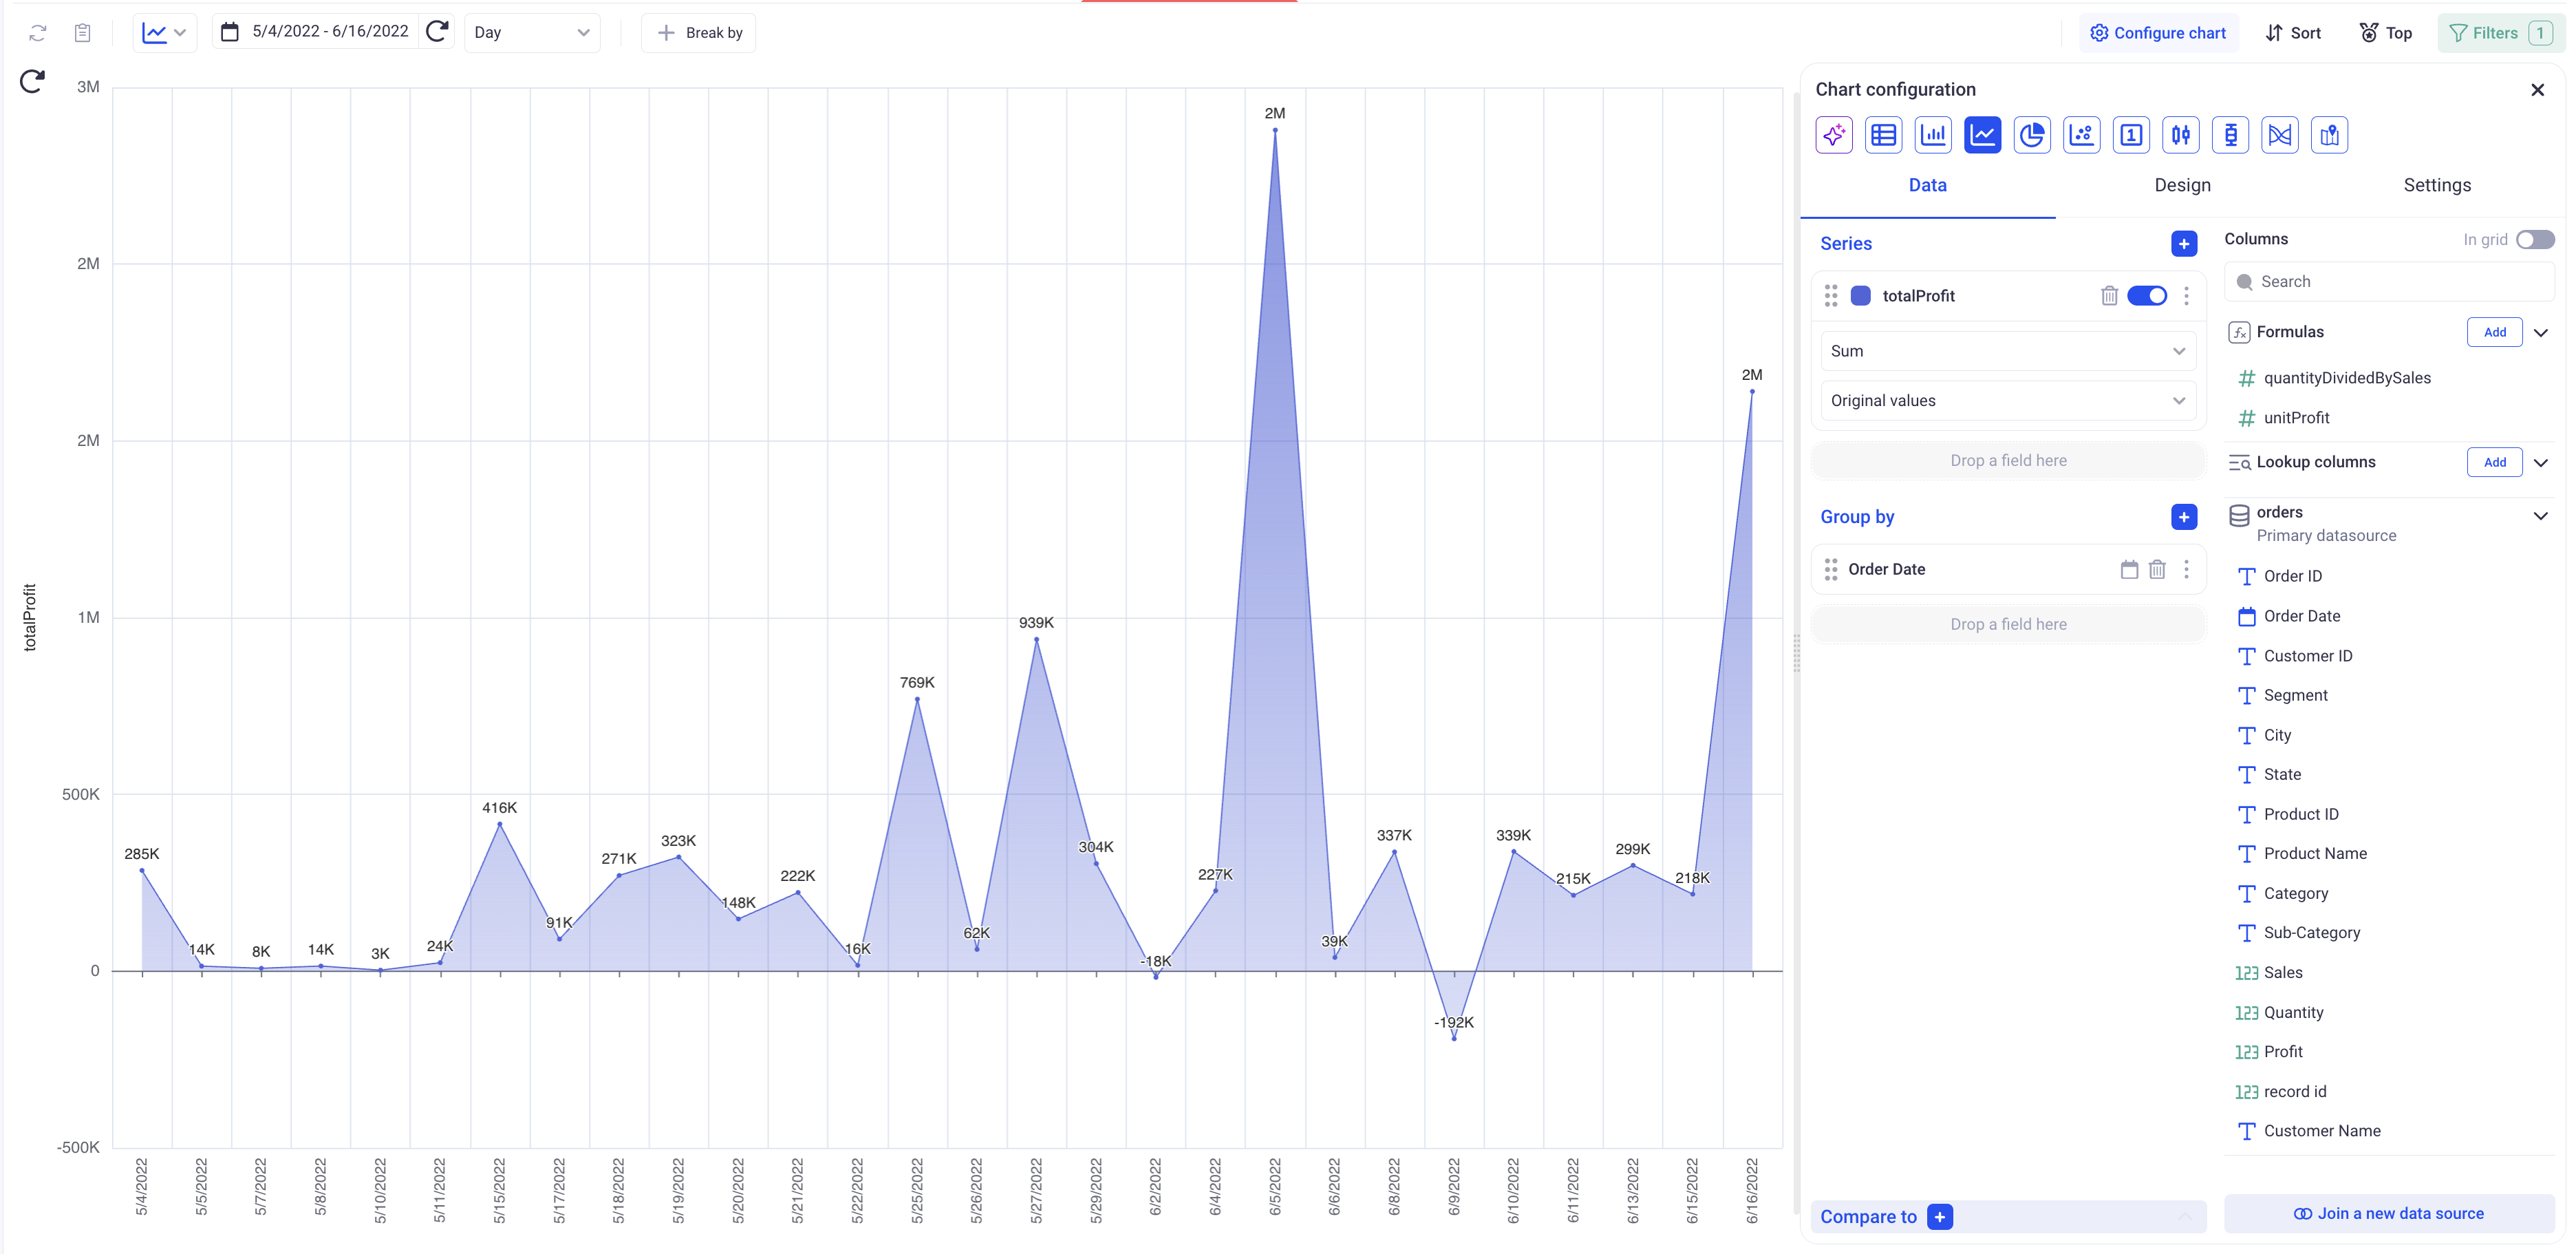The height and width of the screenshot is (1254, 2576).
Task: Select the unitProfit formula
Action: tap(2295, 418)
